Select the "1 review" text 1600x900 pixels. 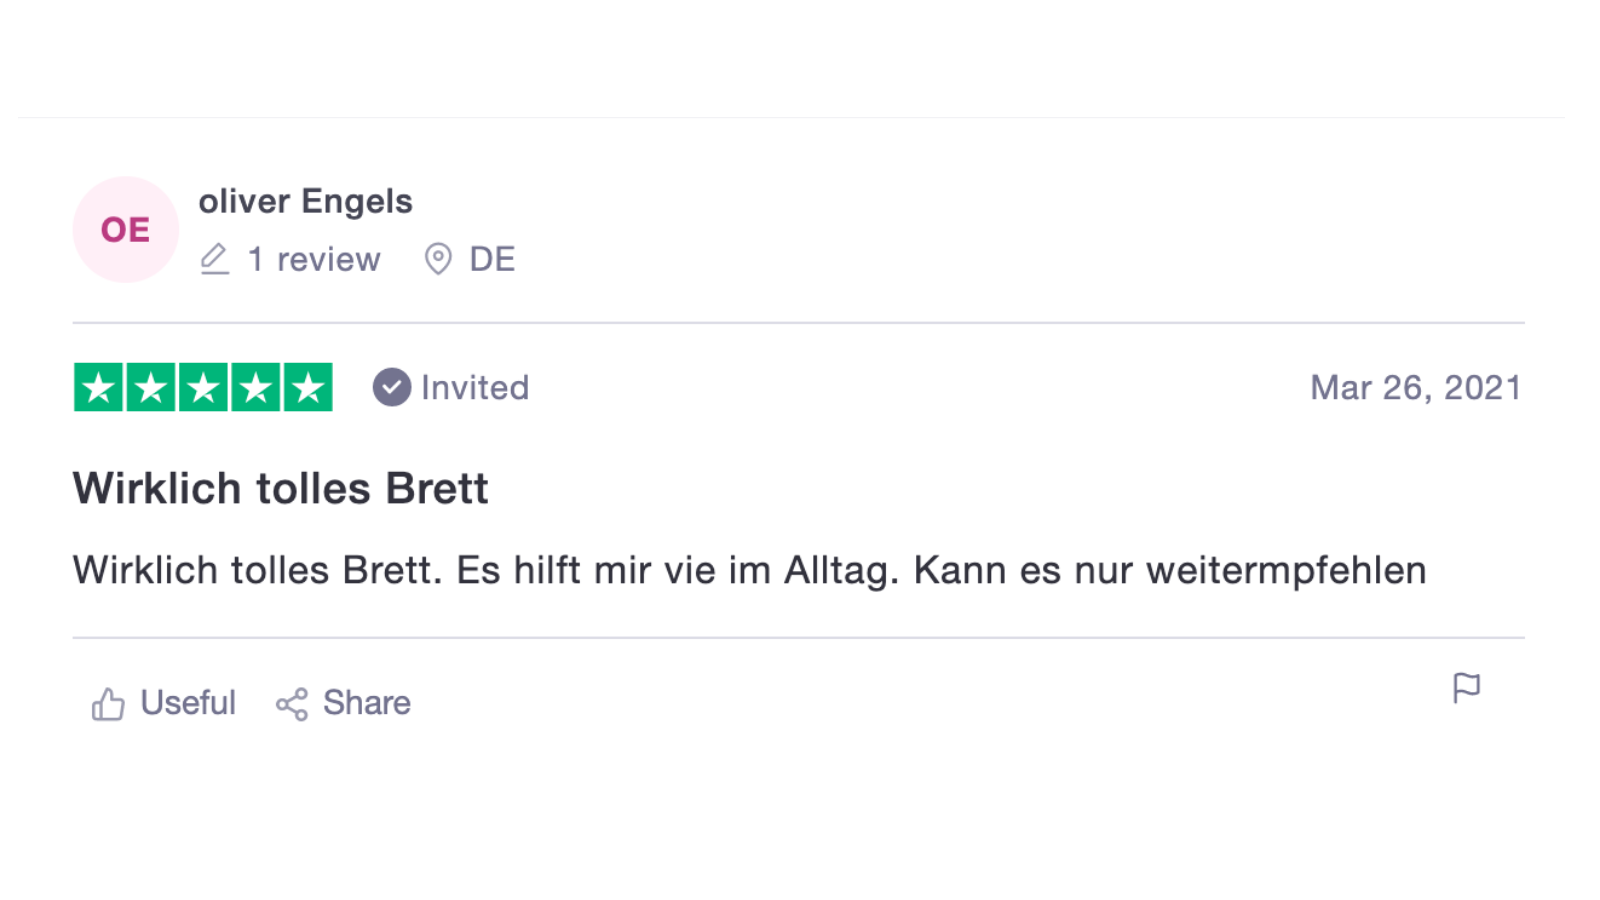pyautogui.click(x=314, y=259)
